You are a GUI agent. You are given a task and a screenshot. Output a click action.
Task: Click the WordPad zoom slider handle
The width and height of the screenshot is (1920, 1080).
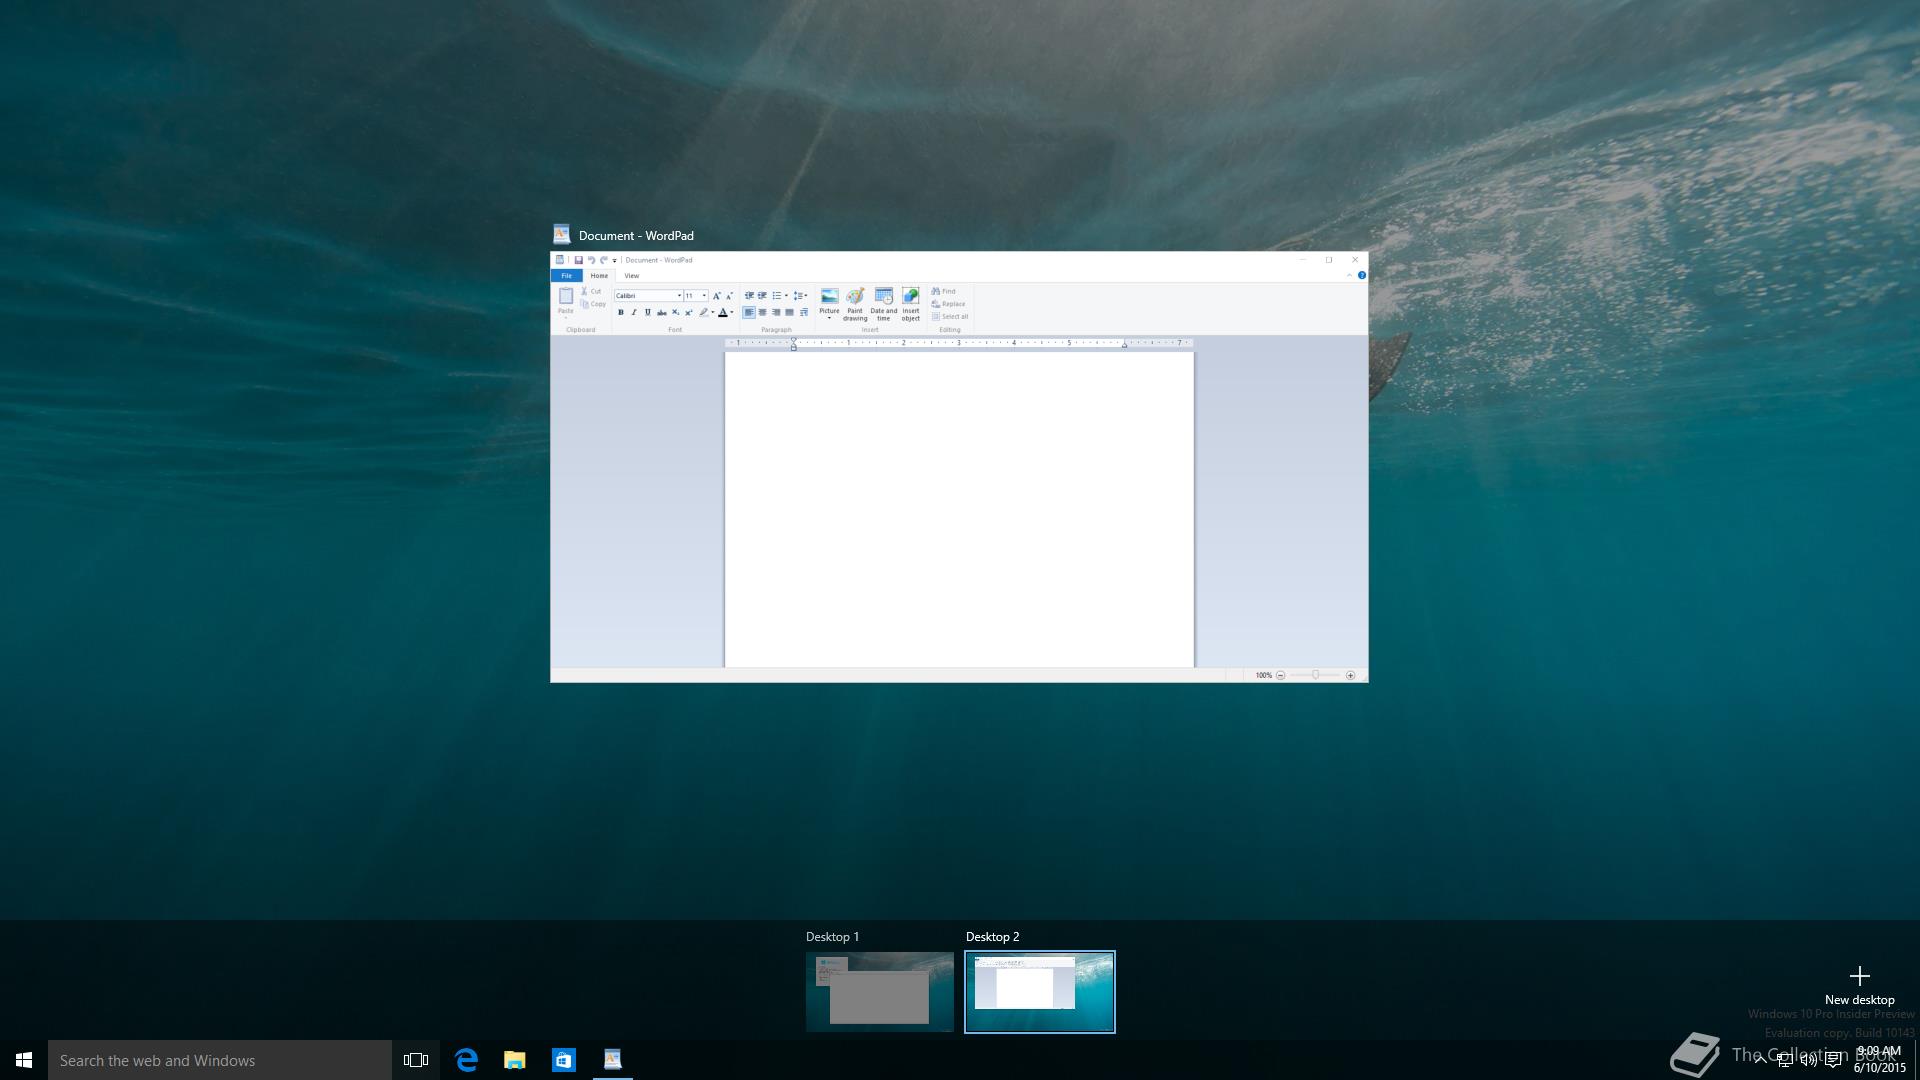coord(1315,675)
